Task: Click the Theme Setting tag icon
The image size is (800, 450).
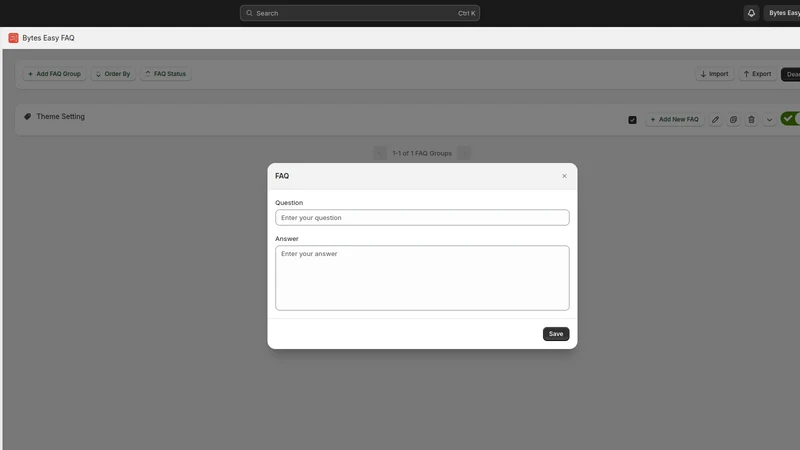Action: [x=28, y=116]
